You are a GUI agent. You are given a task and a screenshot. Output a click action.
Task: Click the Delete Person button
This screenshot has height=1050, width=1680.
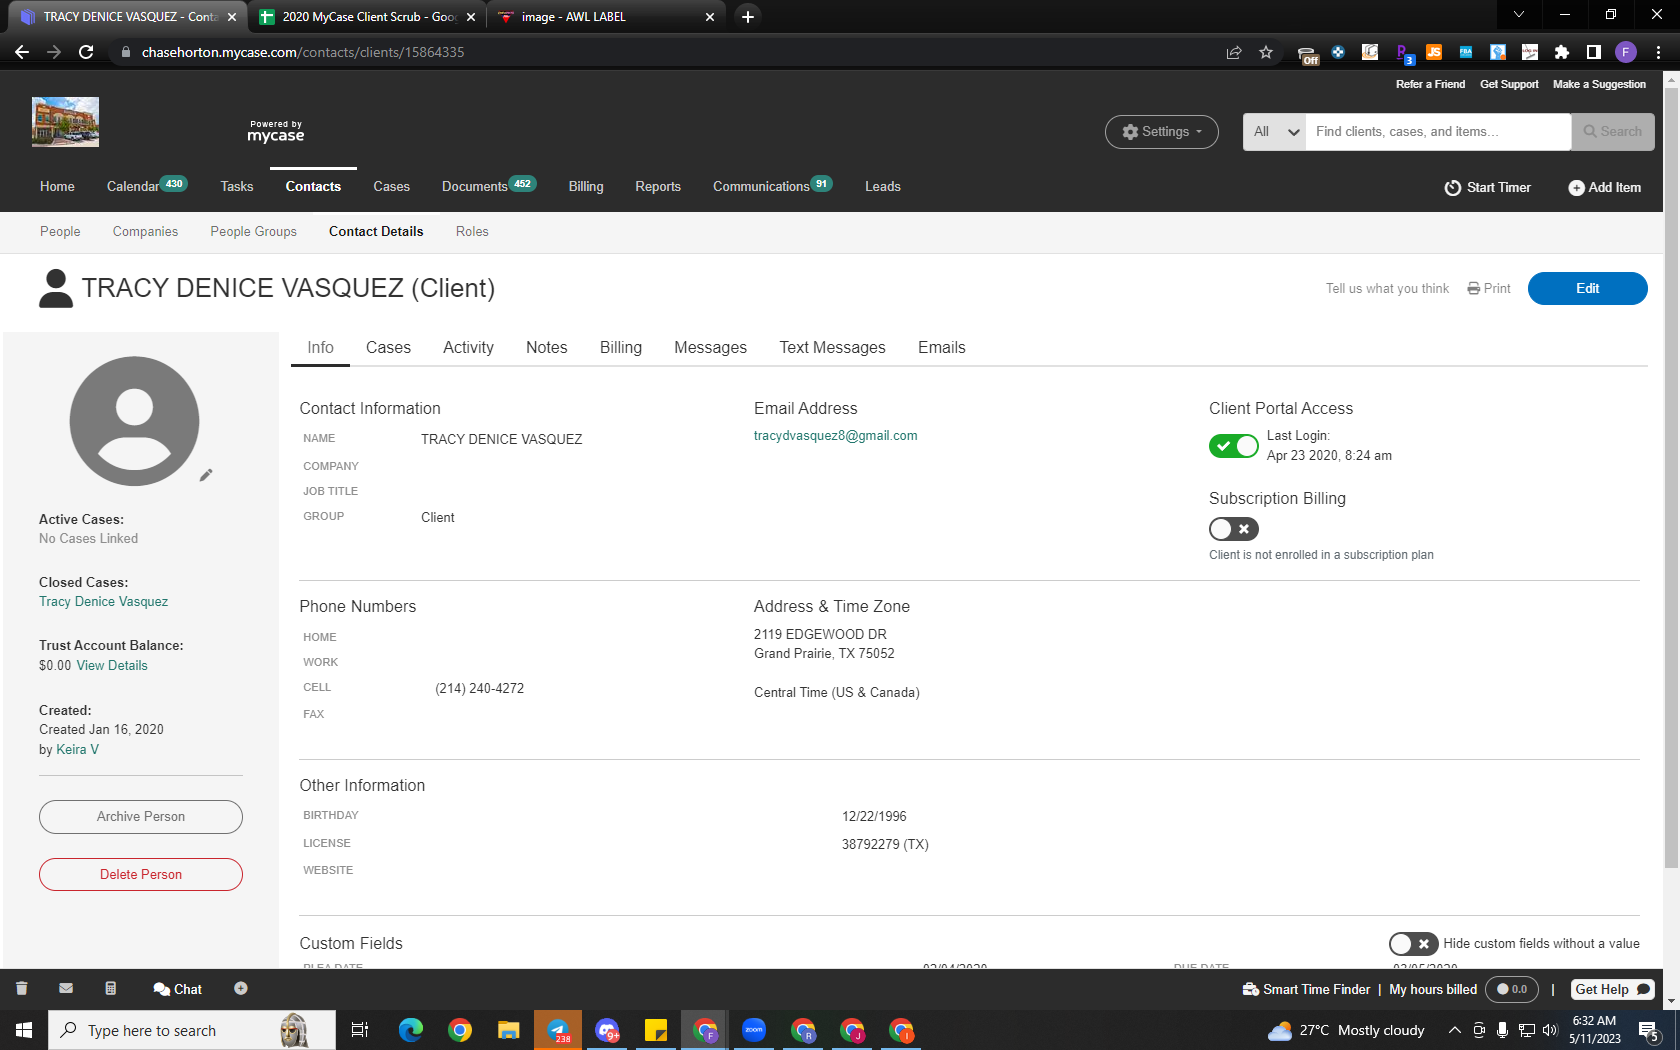click(x=141, y=875)
